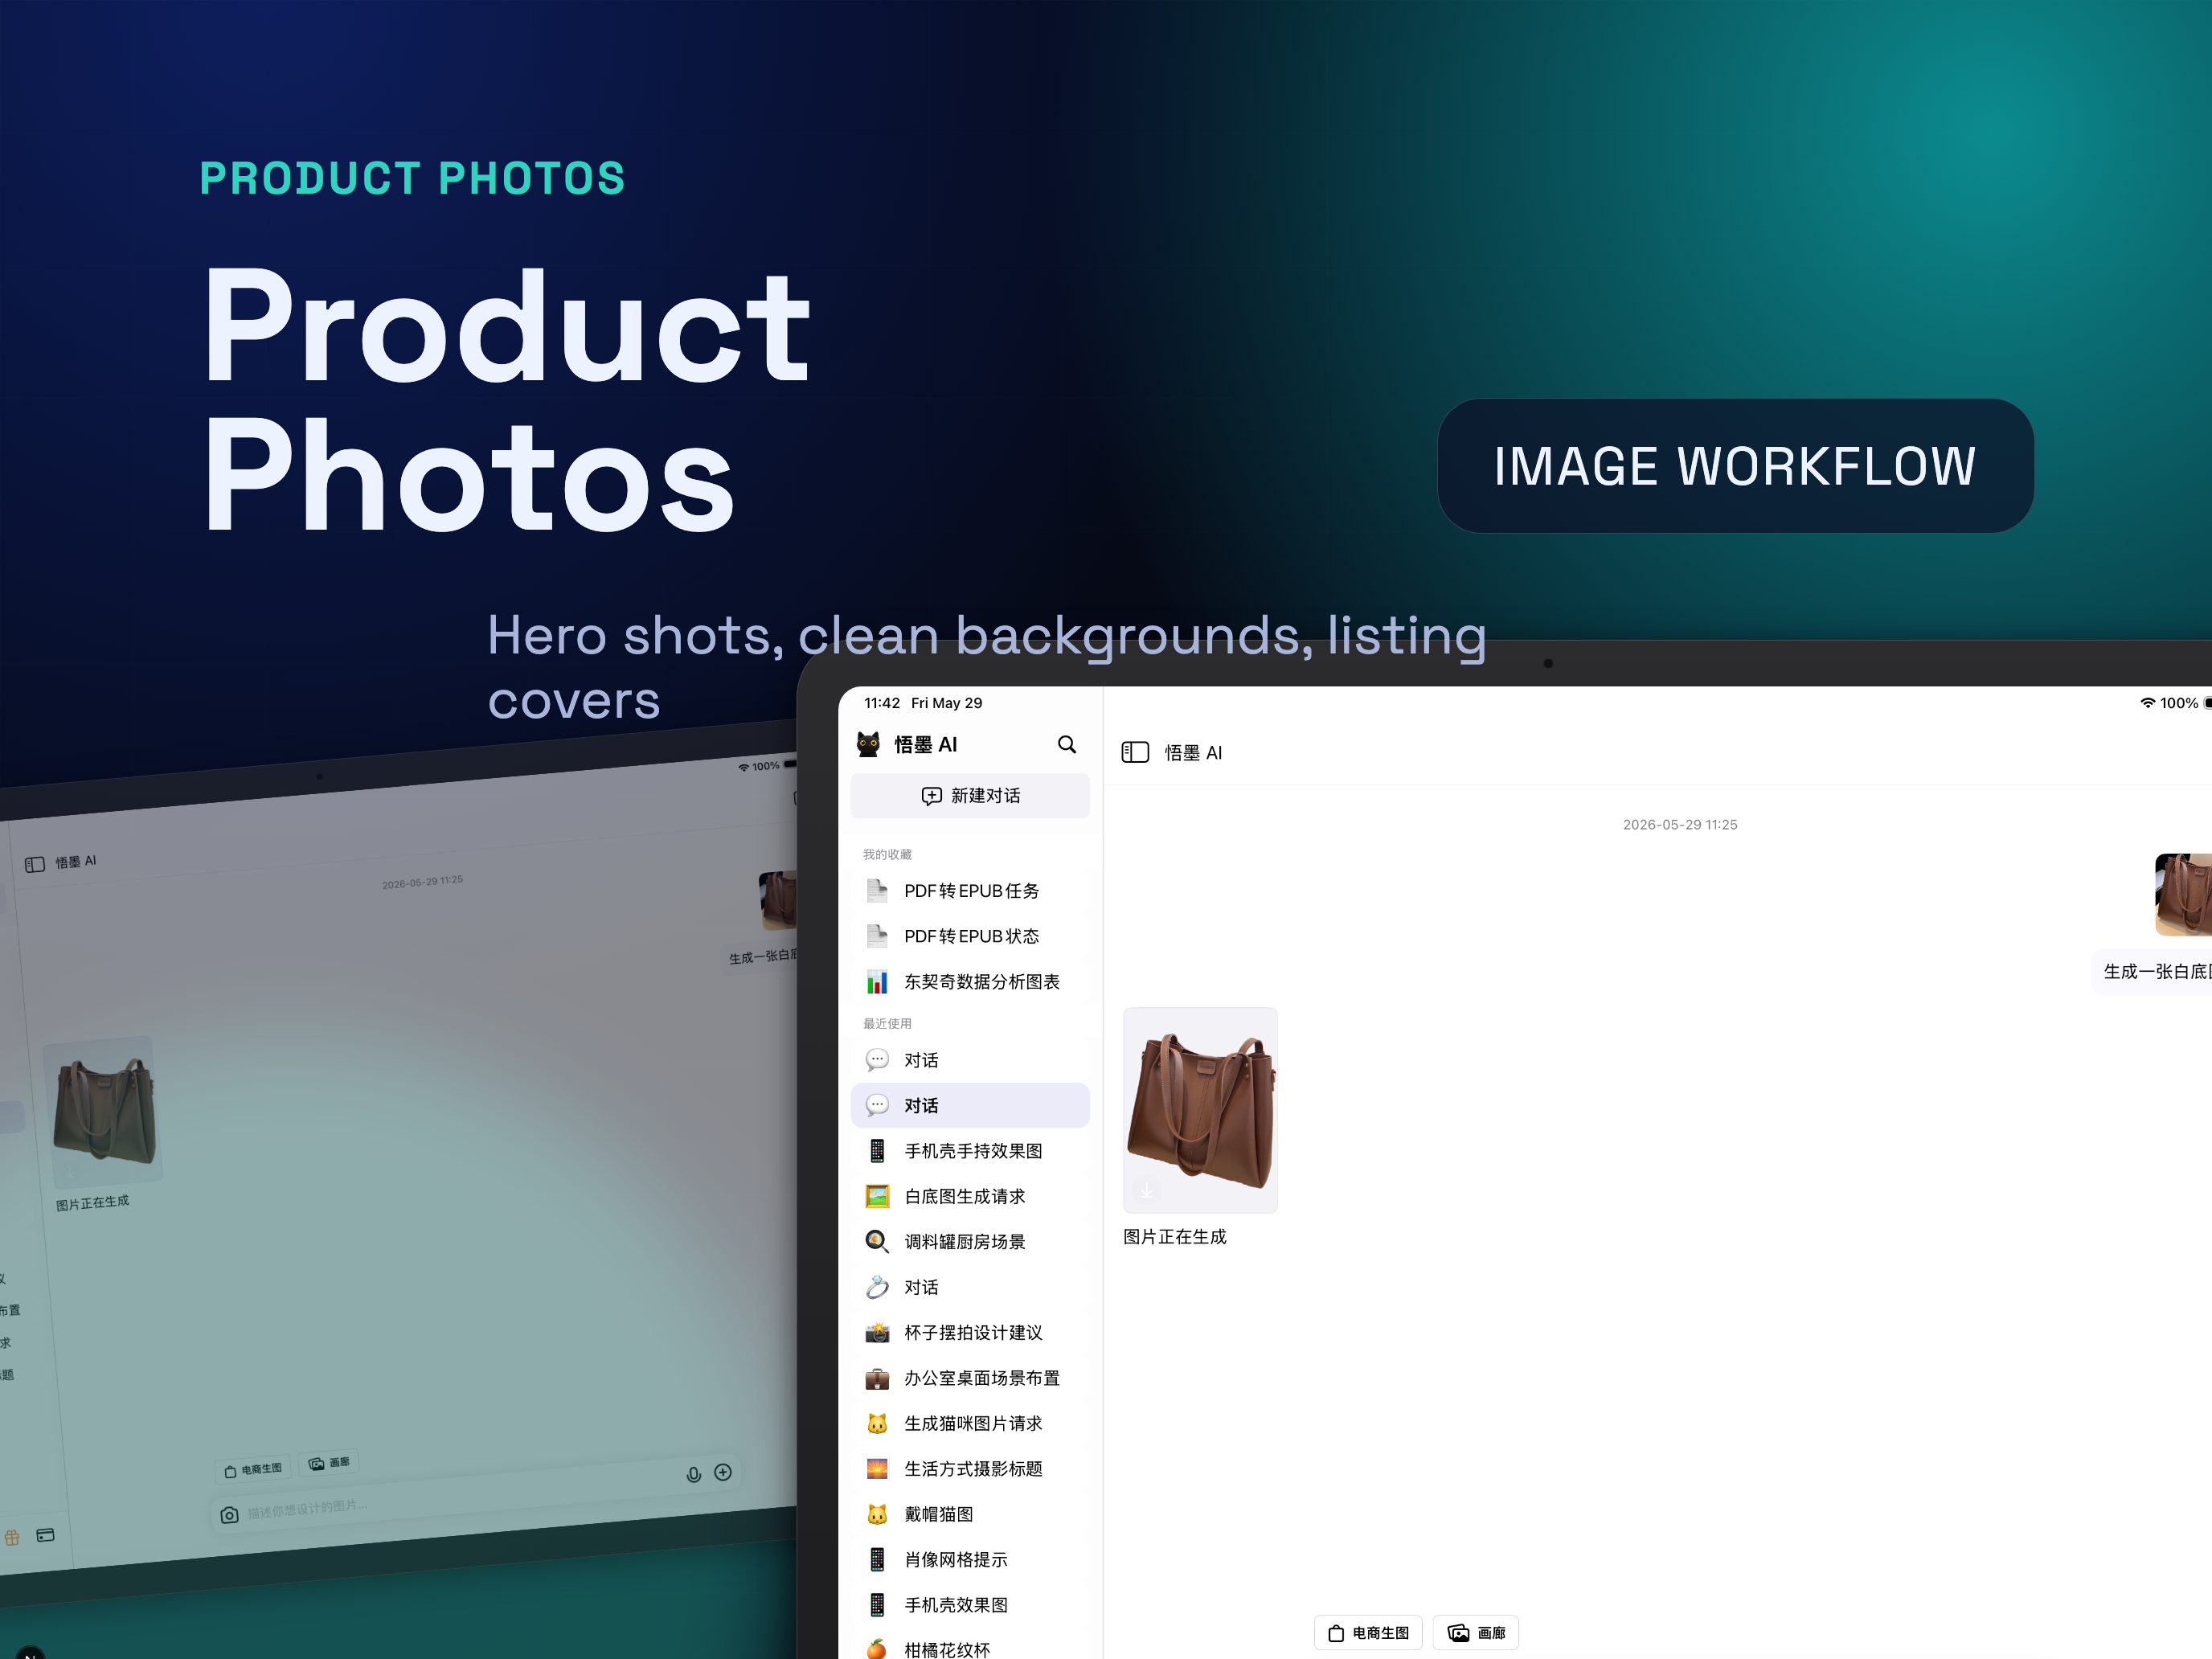Toggle the sidebar panel icon in the front iPad header

tap(1135, 752)
